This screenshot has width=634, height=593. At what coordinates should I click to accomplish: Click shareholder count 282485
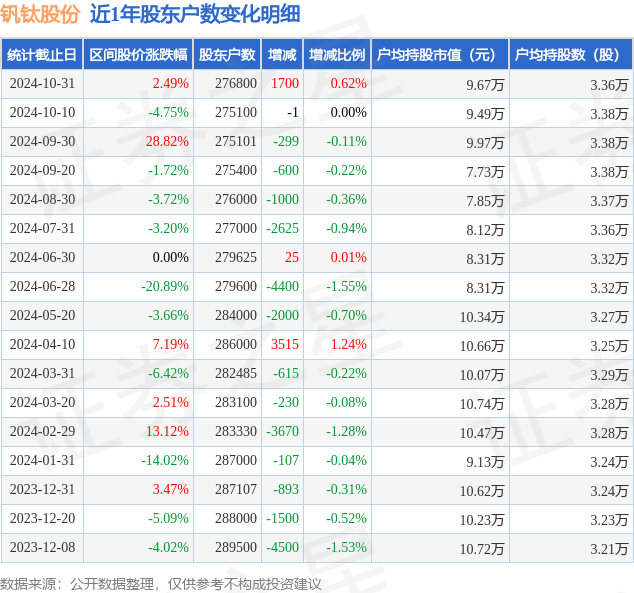236,373
